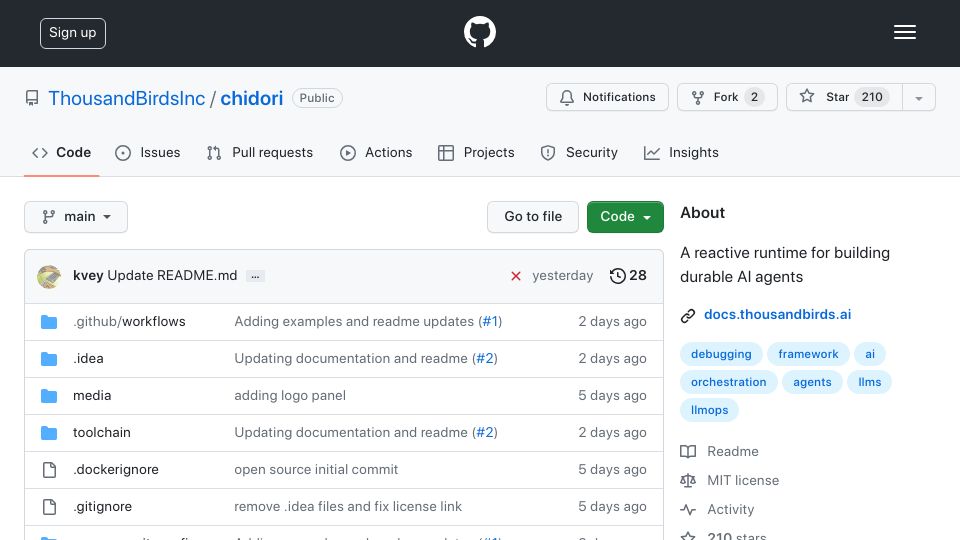Open the Security tab
Image resolution: width=960 pixels, height=540 pixels.
click(x=579, y=152)
